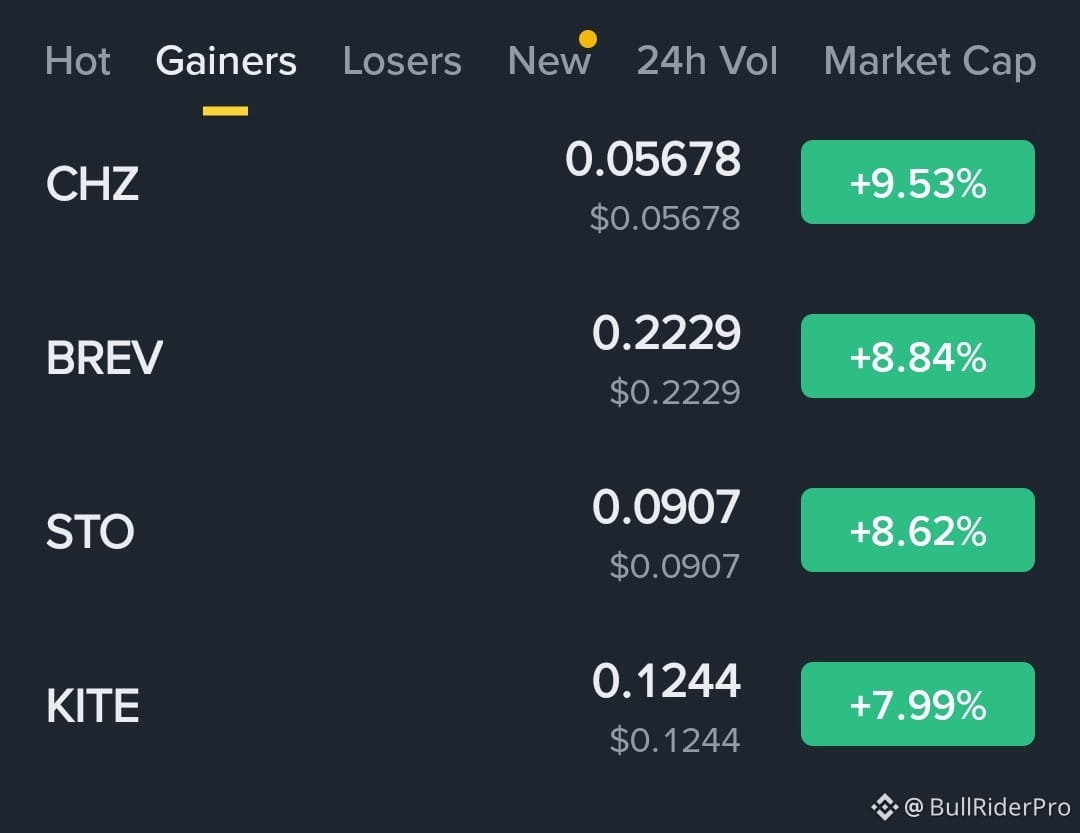
Task: Select the CHZ coin symbol
Action: click(x=92, y=184)
